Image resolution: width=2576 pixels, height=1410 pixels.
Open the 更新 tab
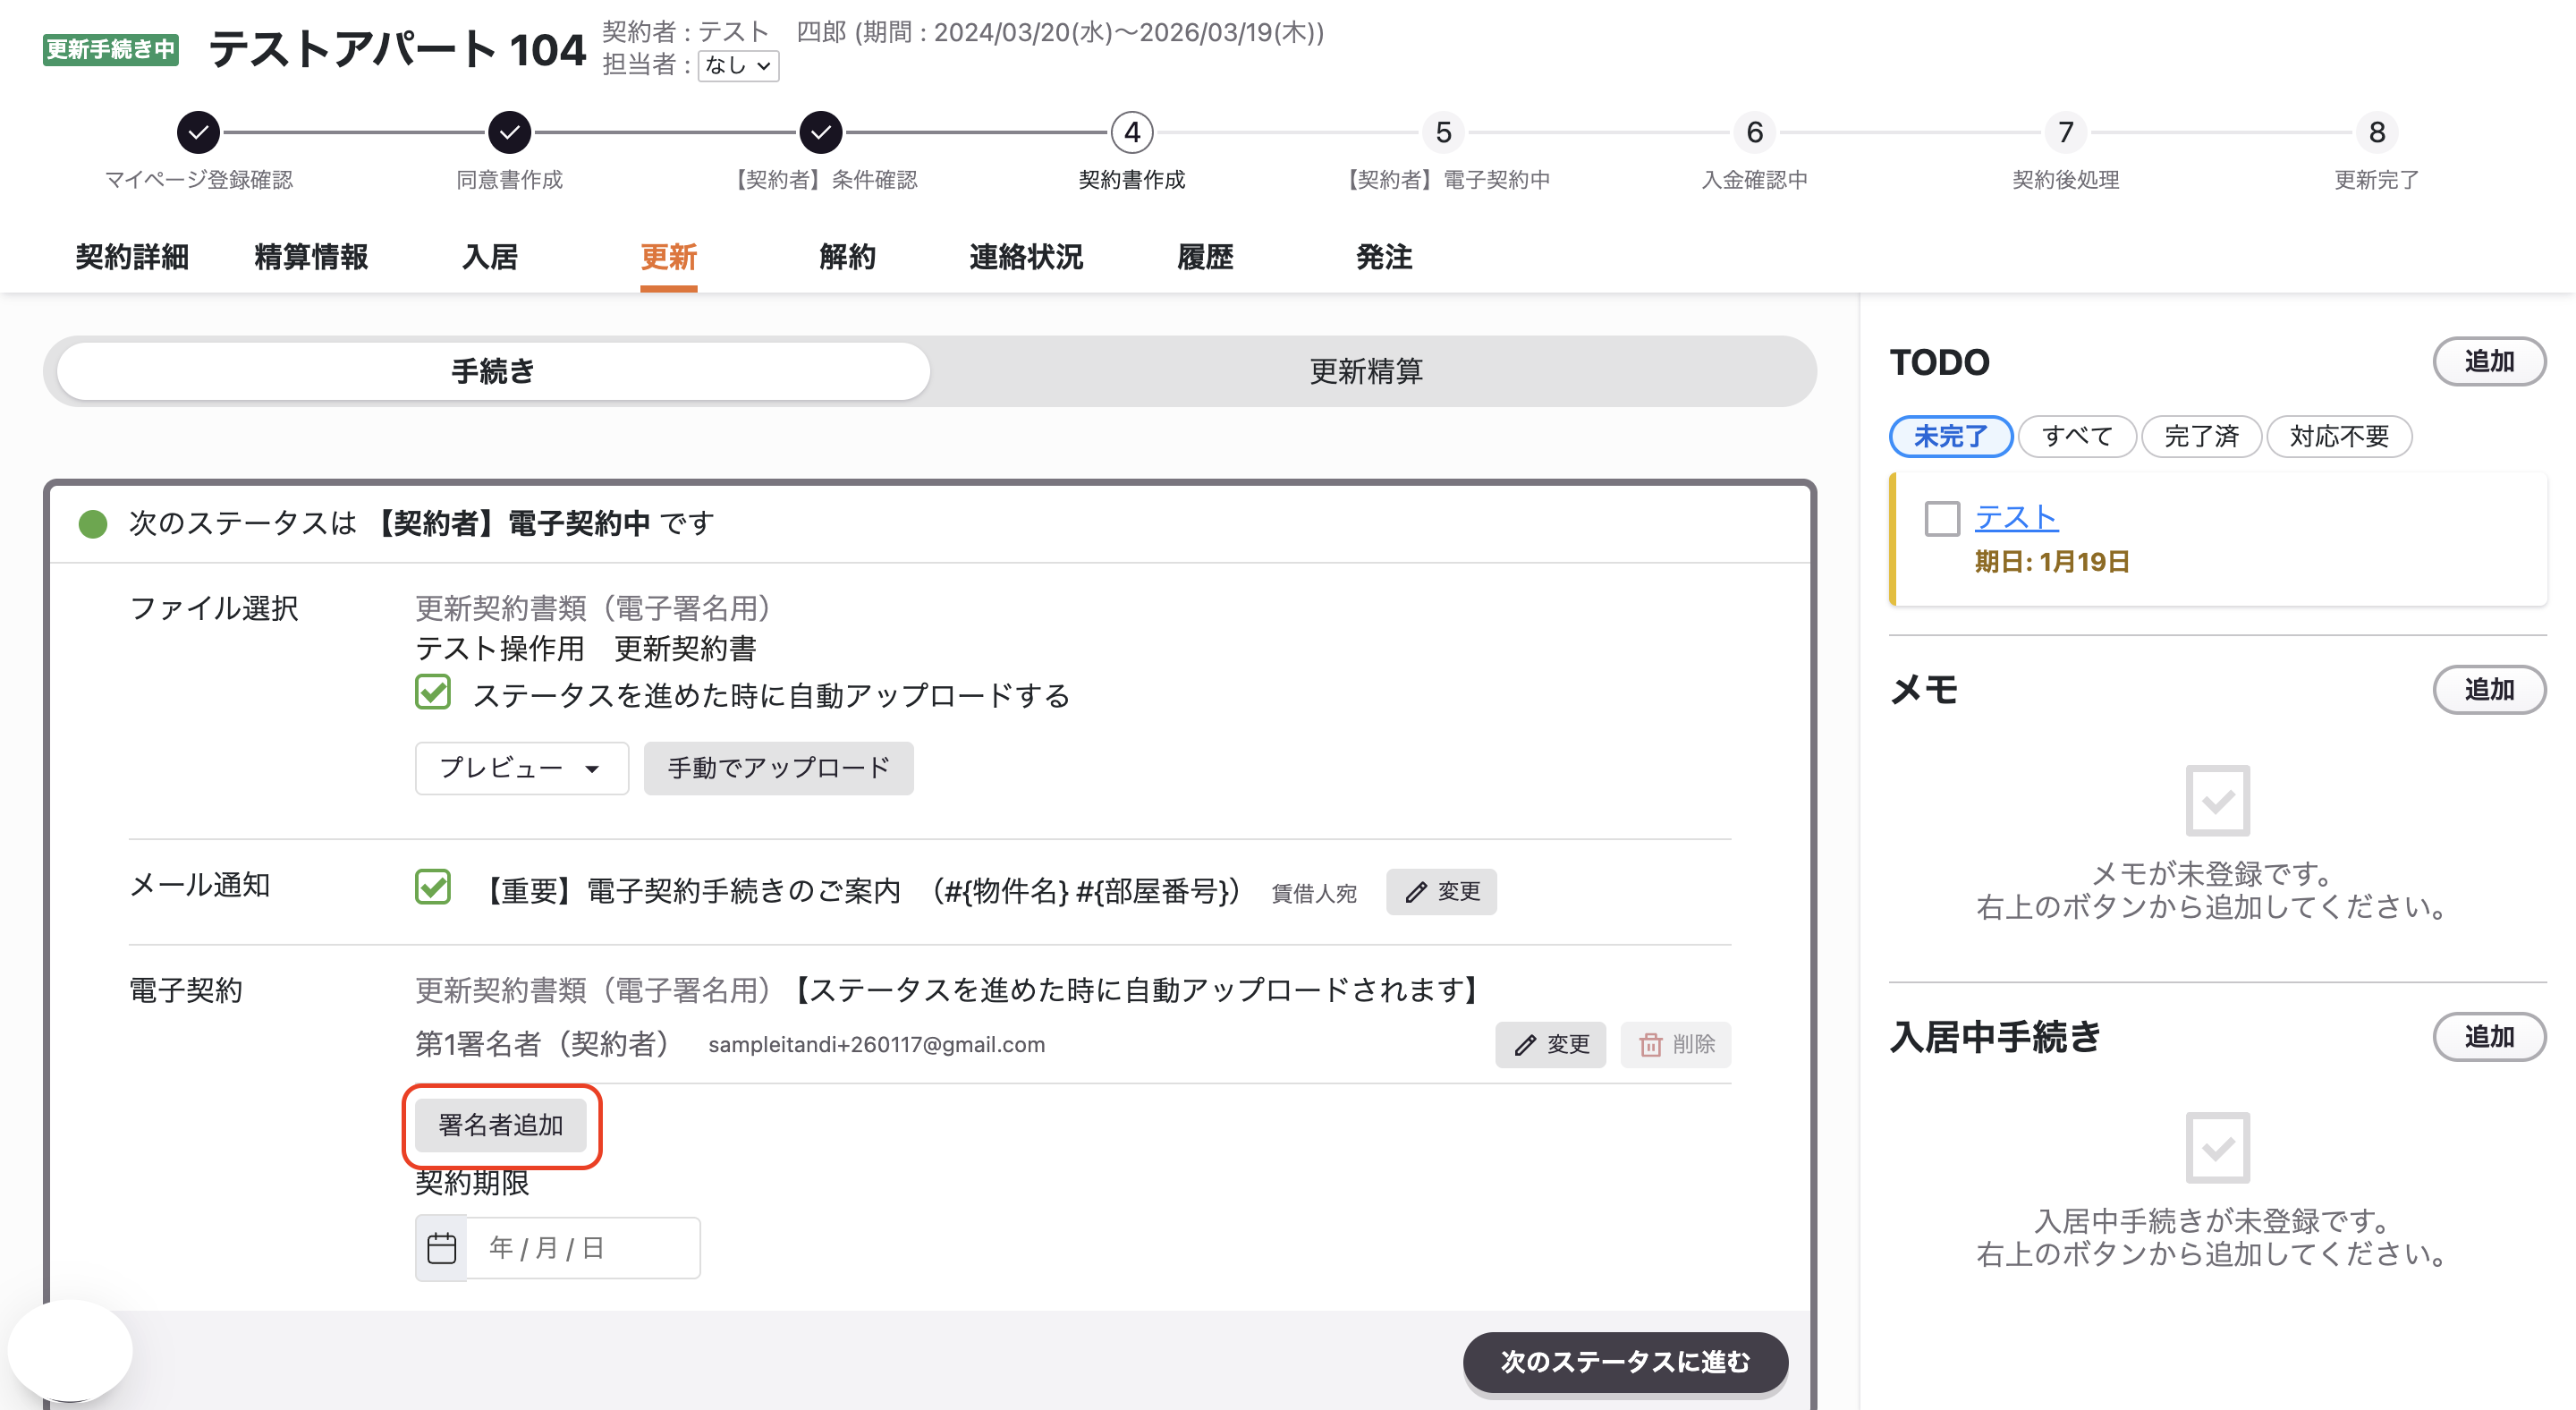(x=669, y=257)
